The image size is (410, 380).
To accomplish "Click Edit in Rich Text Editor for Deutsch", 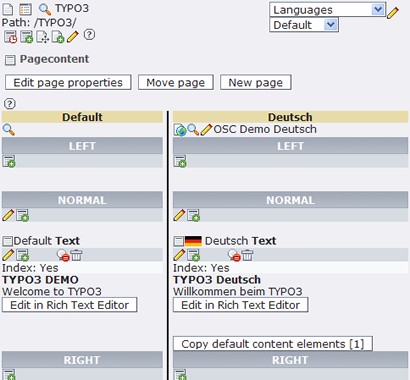I will pyautogui.click(x=240, y=305).
